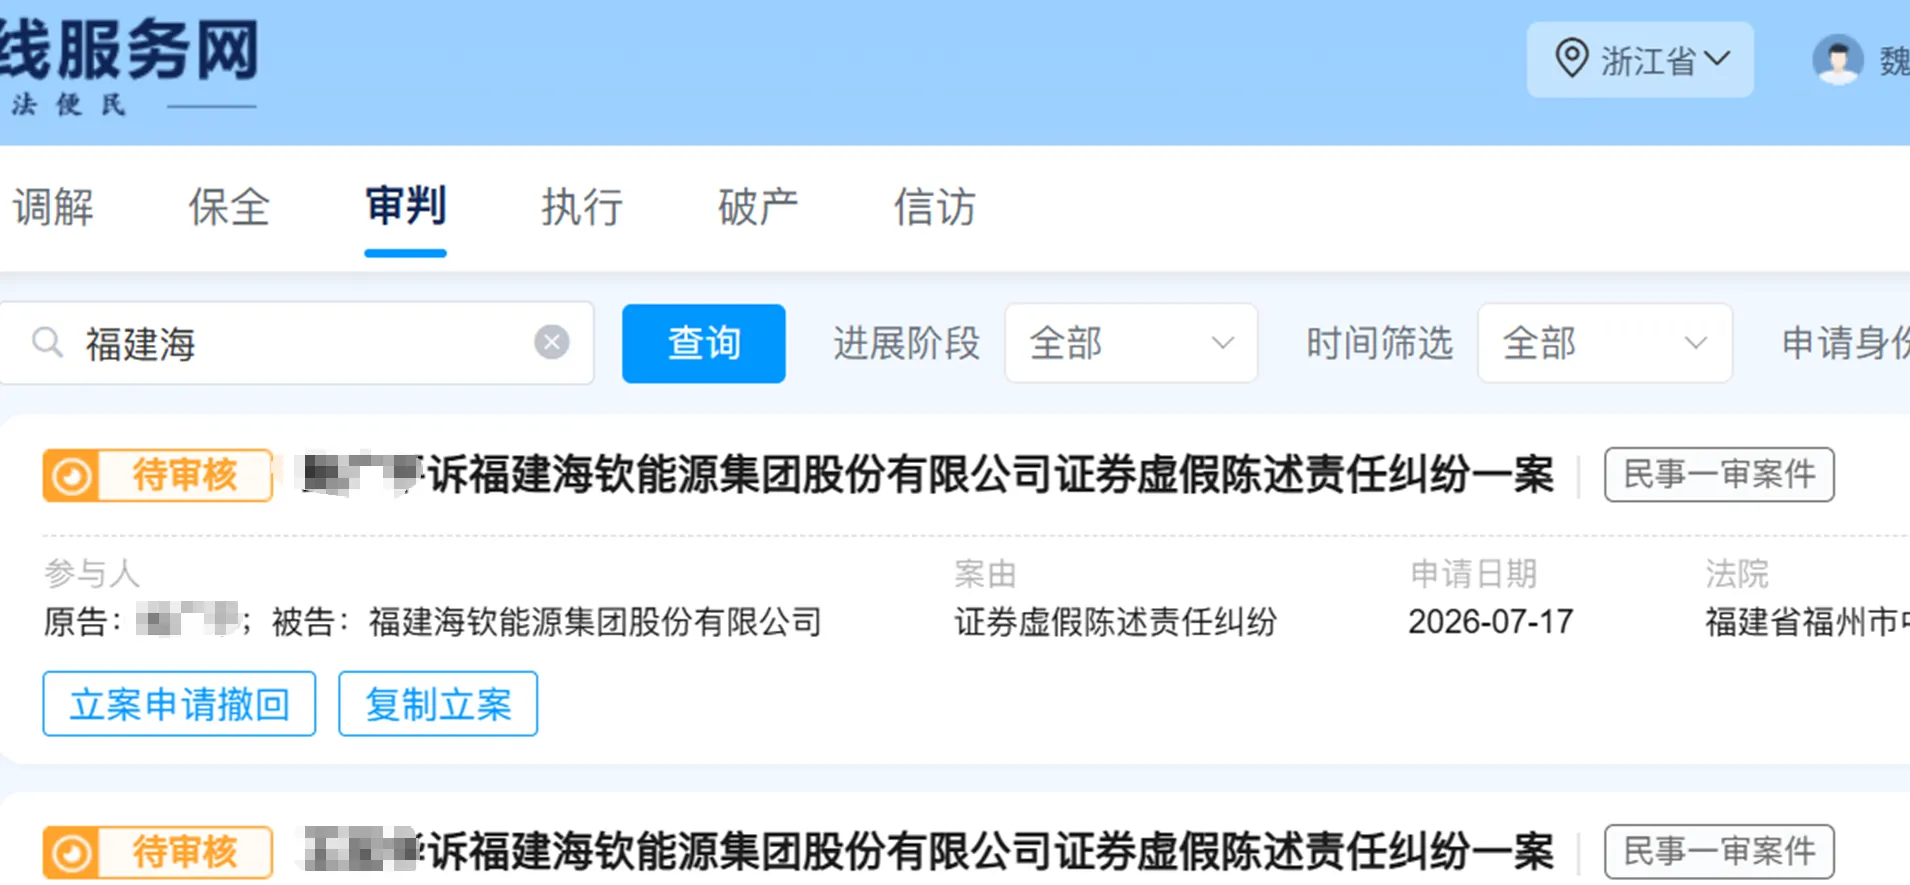
Task: Click 立案申请撤回 button on first case
Action: [179, 704]
